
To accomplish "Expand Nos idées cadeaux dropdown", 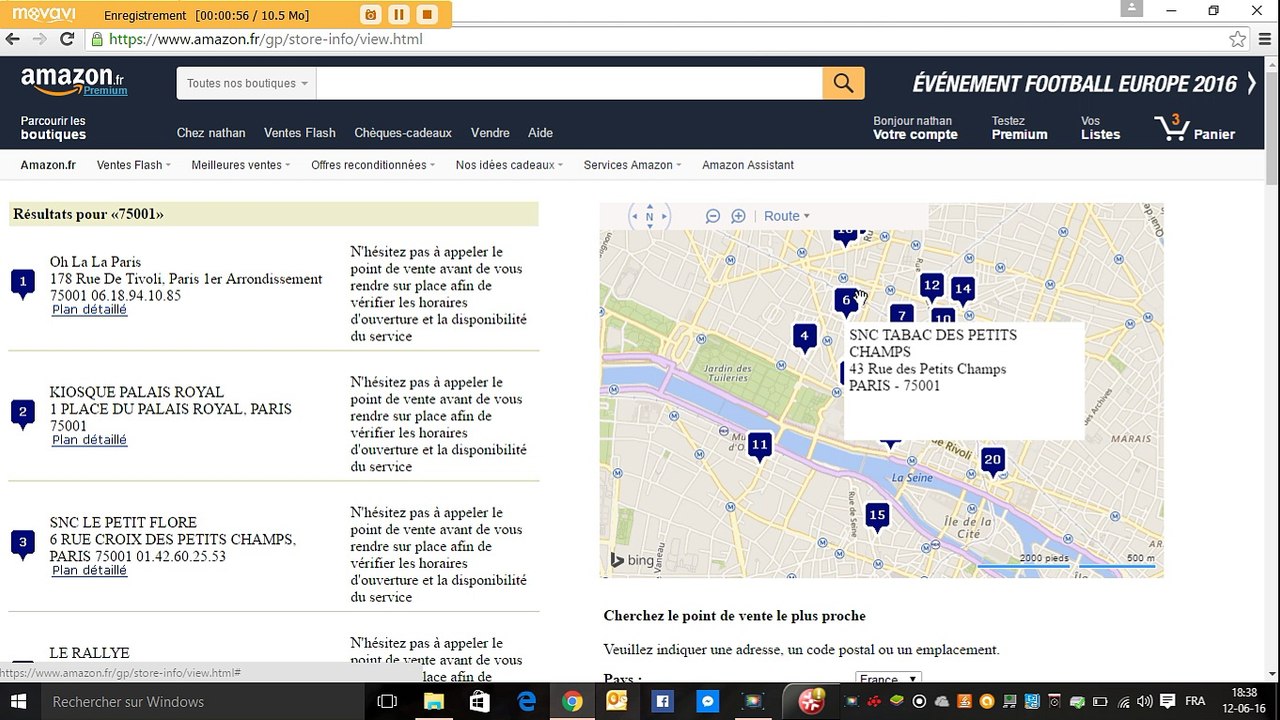I will coord(509,165).
